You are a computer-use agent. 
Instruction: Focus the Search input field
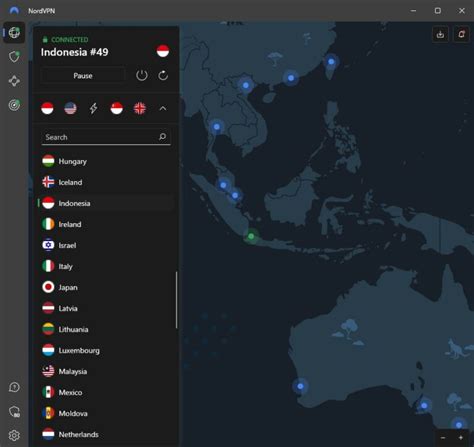106,137
